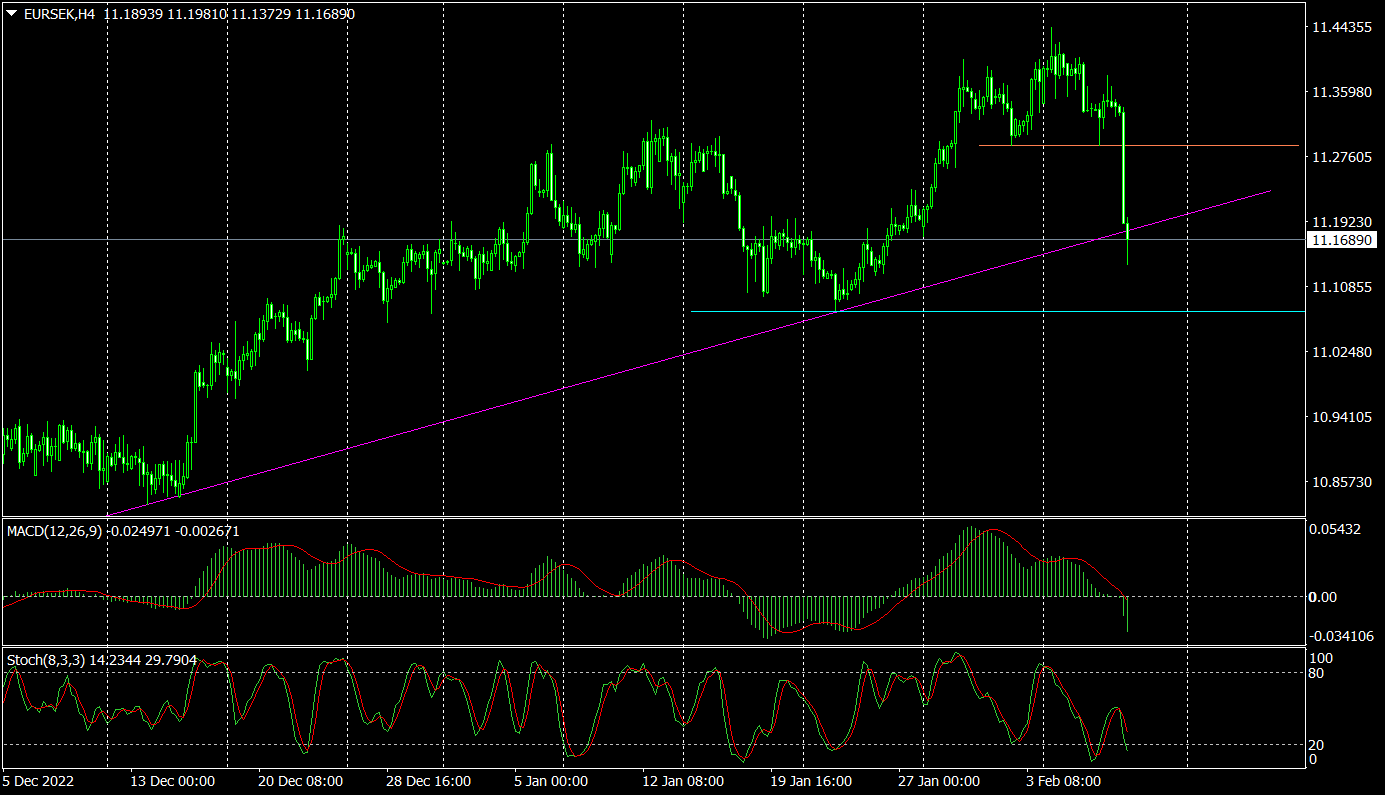Click the EURSEK,H4 chart symbol label
This screenshot has height=795, width=1385.
[58, 14]
